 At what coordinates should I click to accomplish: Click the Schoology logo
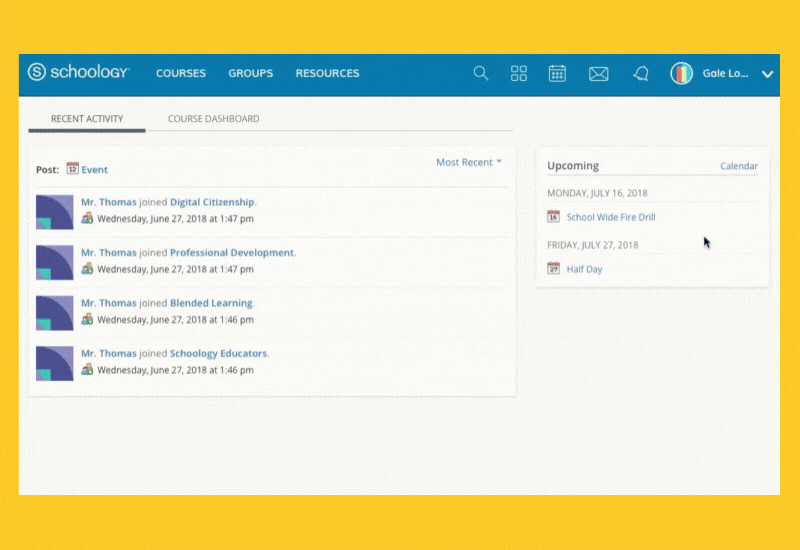click(x=79, y=72)
